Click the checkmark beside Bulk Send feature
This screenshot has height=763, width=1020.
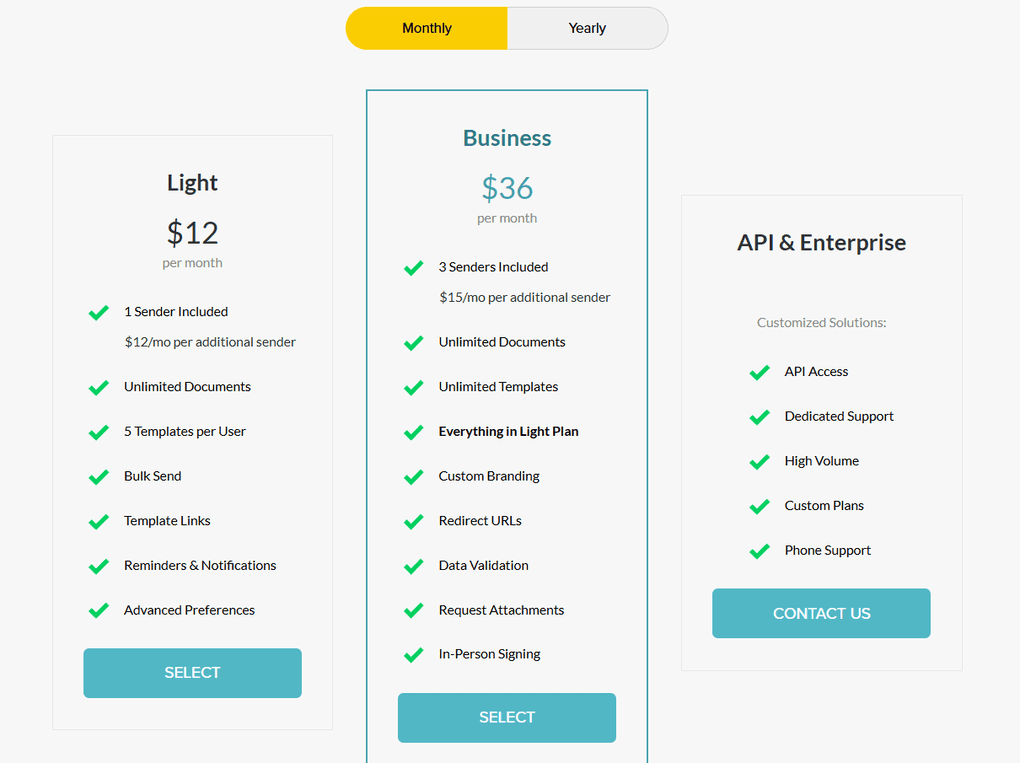click(98, 476)
